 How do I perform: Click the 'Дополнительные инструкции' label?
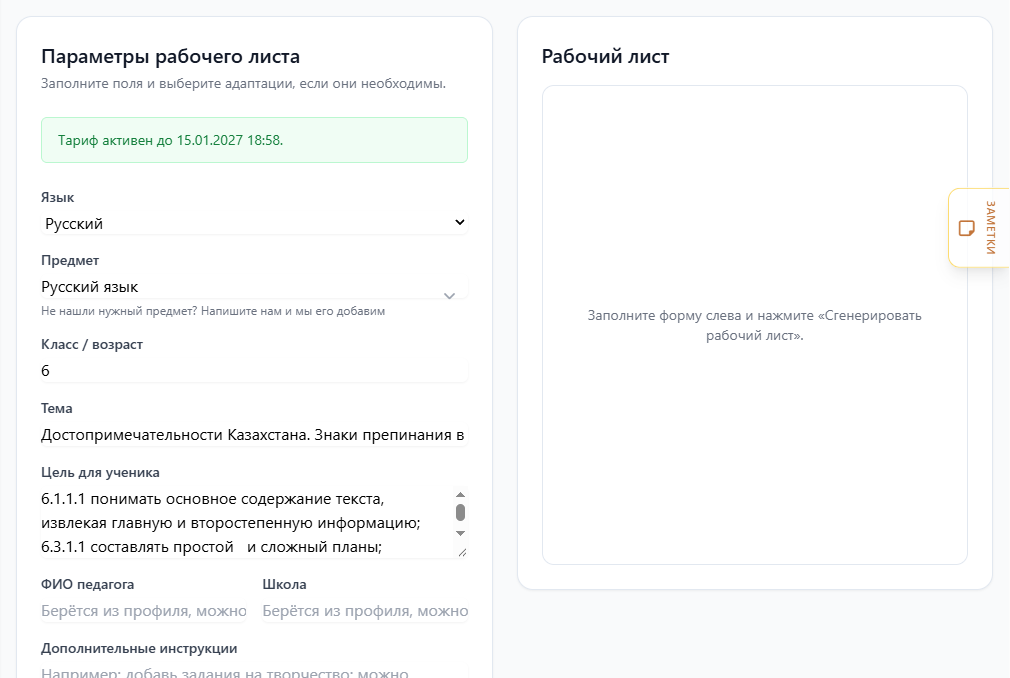[139, 648]
